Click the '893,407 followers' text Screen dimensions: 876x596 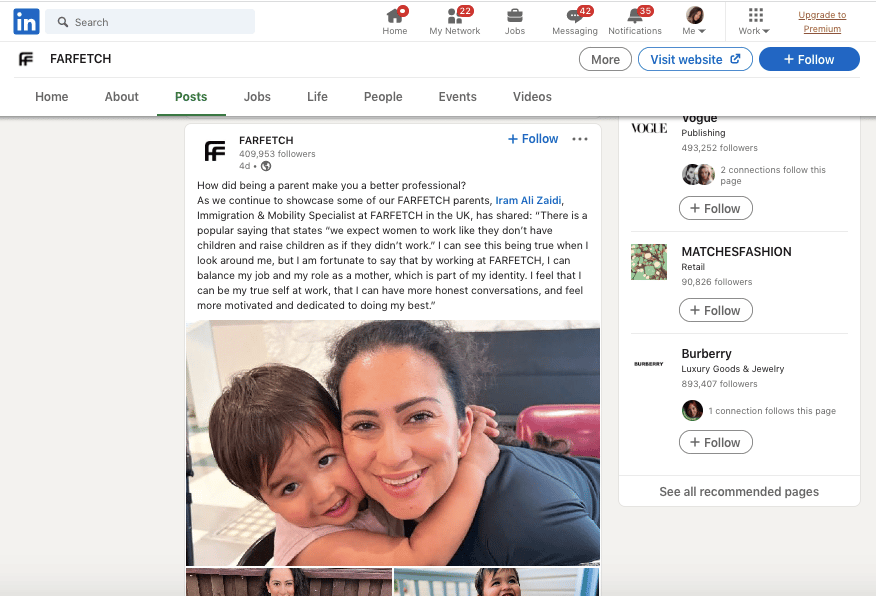click(x=719, y=384)
